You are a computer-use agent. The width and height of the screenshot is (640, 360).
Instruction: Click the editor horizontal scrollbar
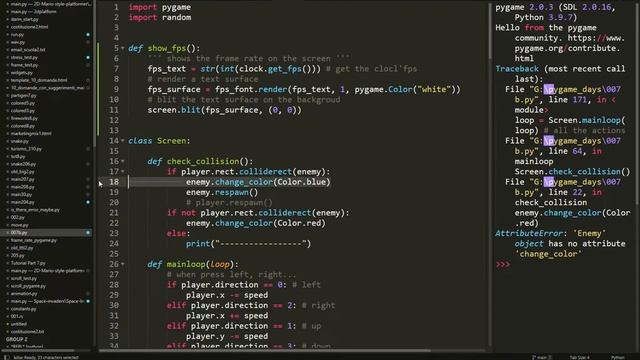pyautogui.click(x=264, y=350)
